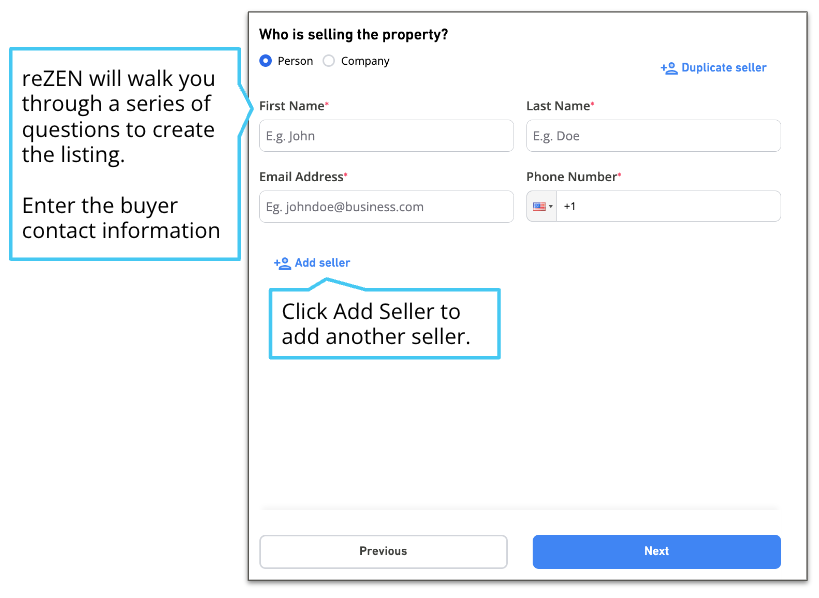The image size is (819, 598).
Task: Click the 'Click Add Seller' callout box
Action: coord(385,324)
